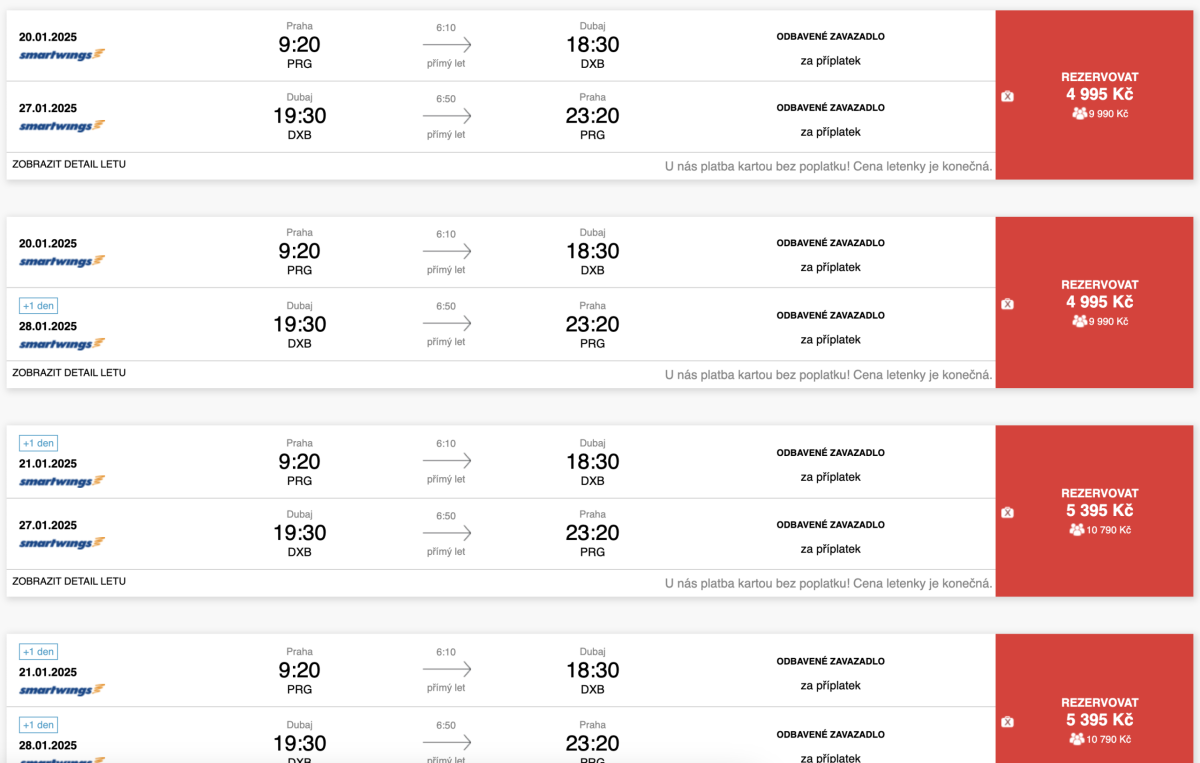This screenshot has height=763, width=1200.
Task: Click Smartwings logo under 28.01.2025 in second offer
Action: pyautogui.click(x=62, y=344)
